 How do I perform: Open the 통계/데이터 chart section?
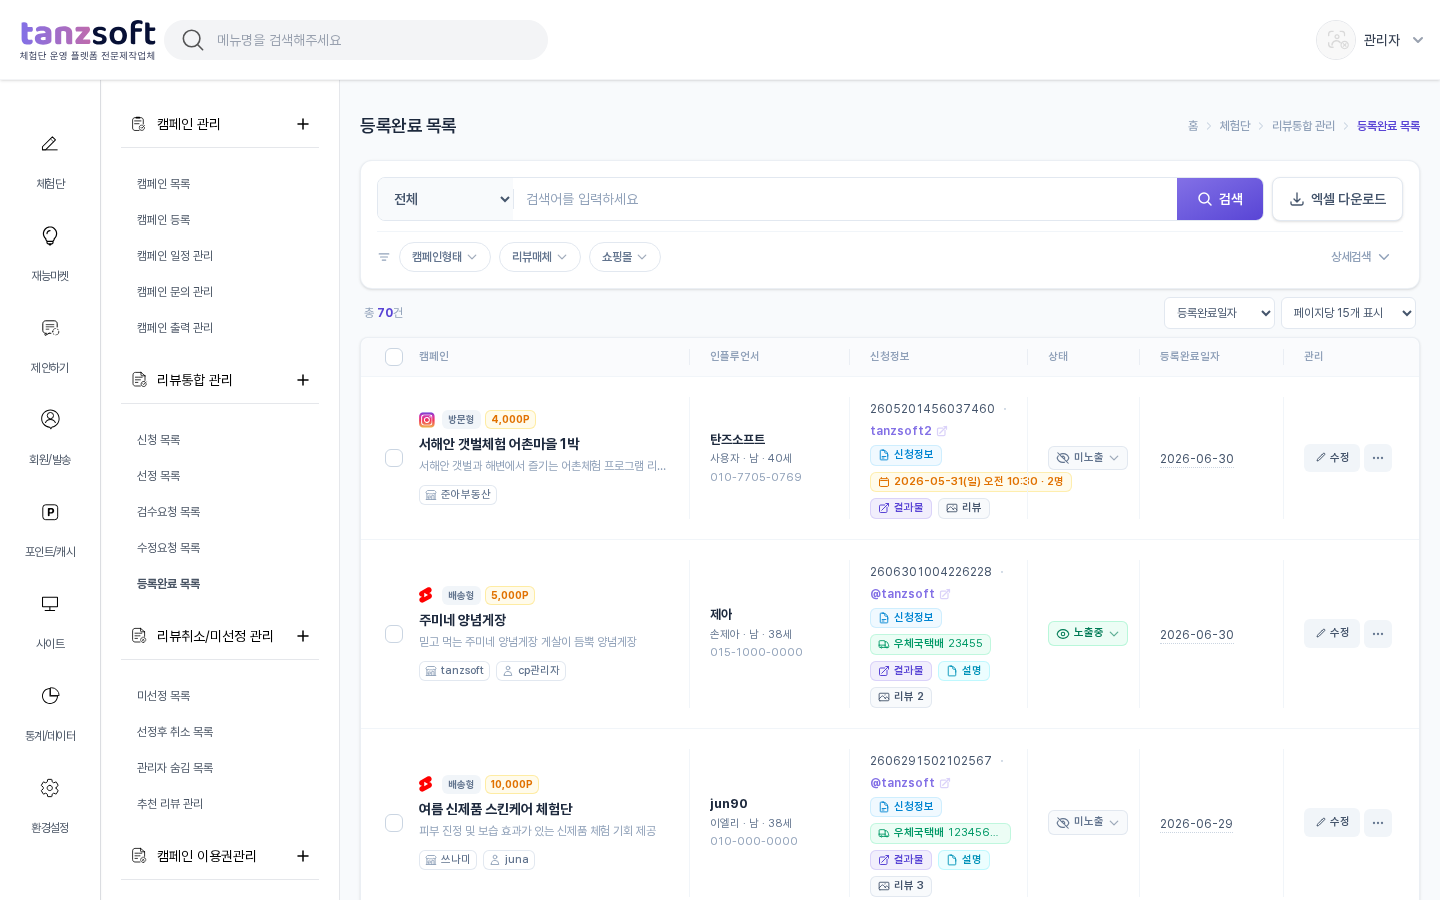(x=49, y=713)
